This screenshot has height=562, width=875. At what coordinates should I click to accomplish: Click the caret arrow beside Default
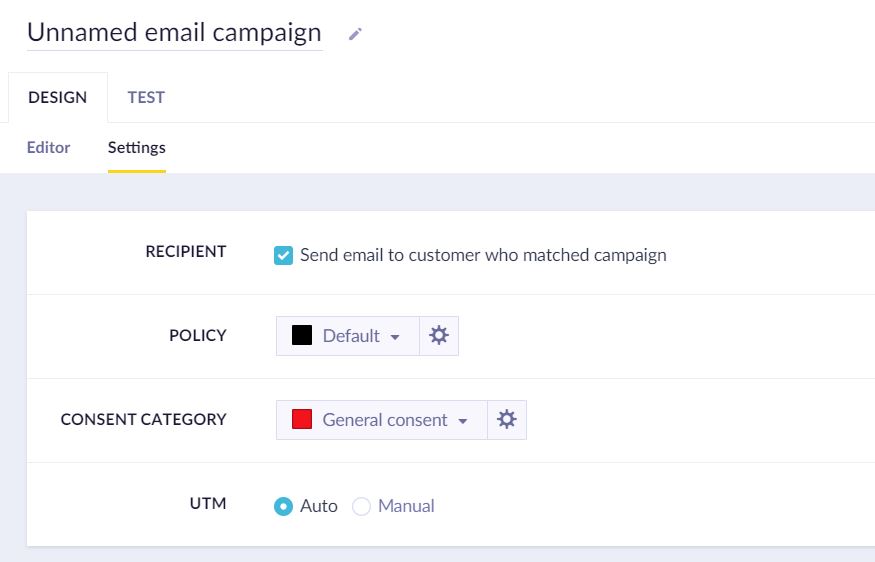(x=395, y=337)
